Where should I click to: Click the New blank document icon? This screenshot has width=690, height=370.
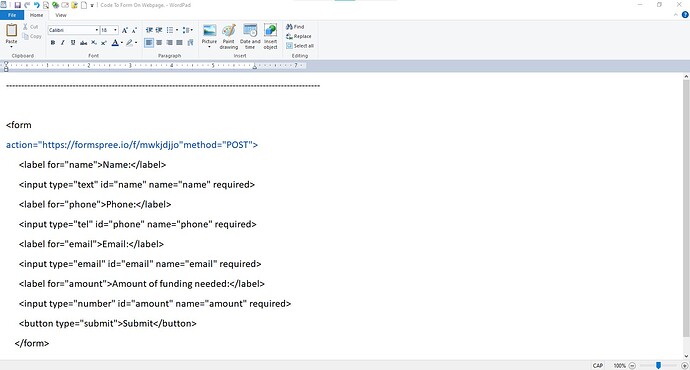tap(84, 5)
